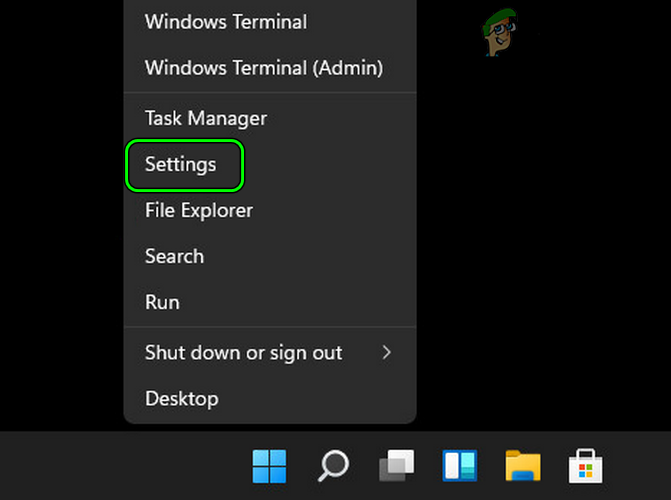This screenshot has height=500, width=671.
Task: Select the highlighted Settings entry
Action: 181,164
